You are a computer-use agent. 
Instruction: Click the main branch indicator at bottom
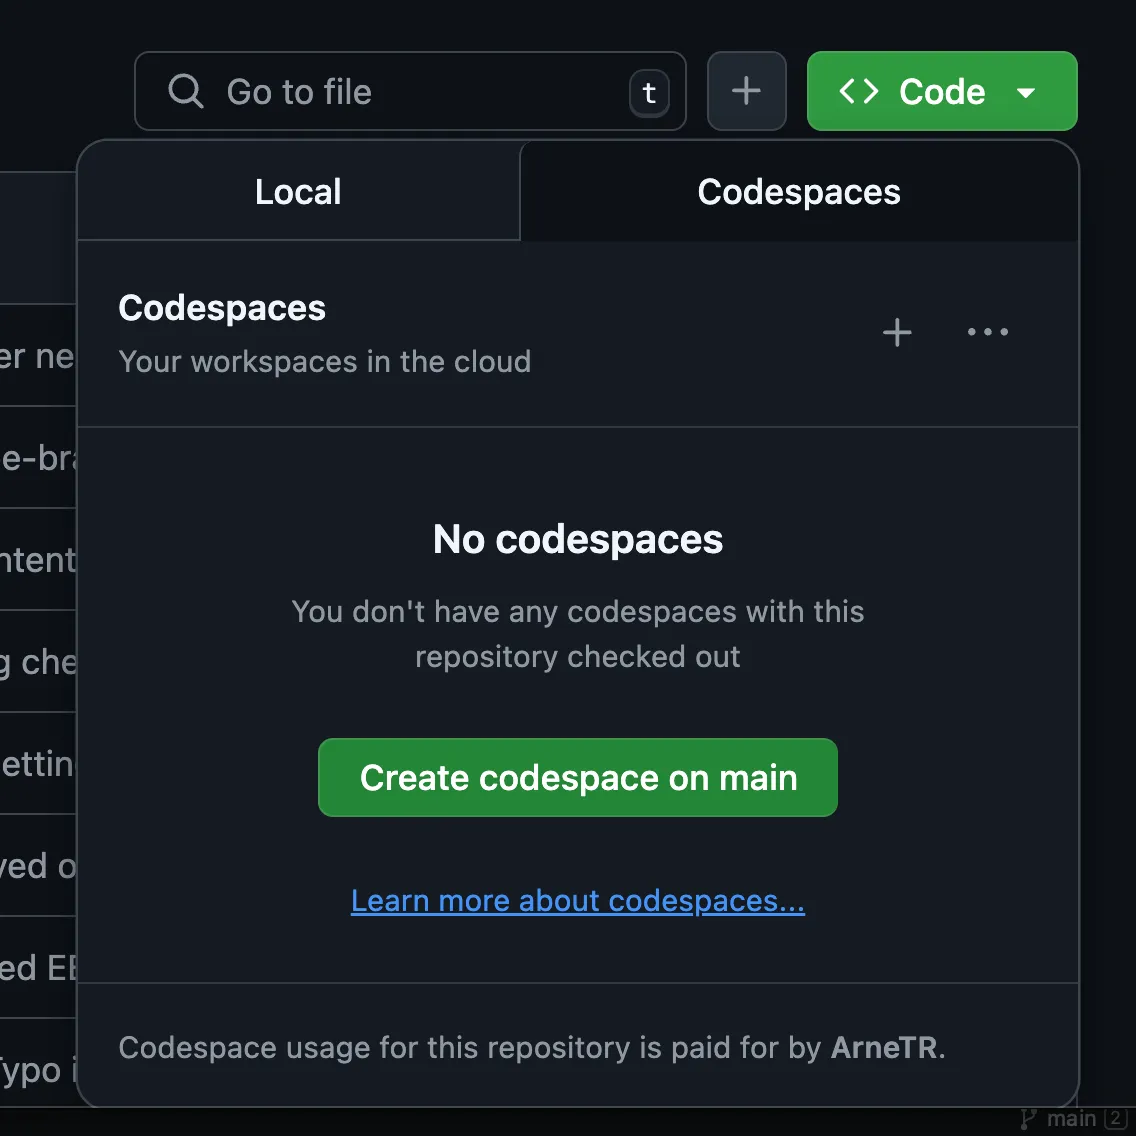tap(1073, 1119)
